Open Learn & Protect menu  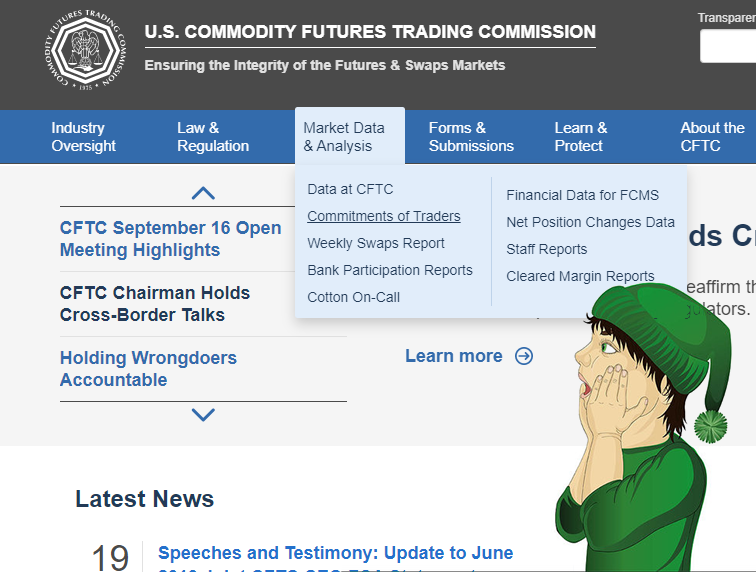(580, 136)
